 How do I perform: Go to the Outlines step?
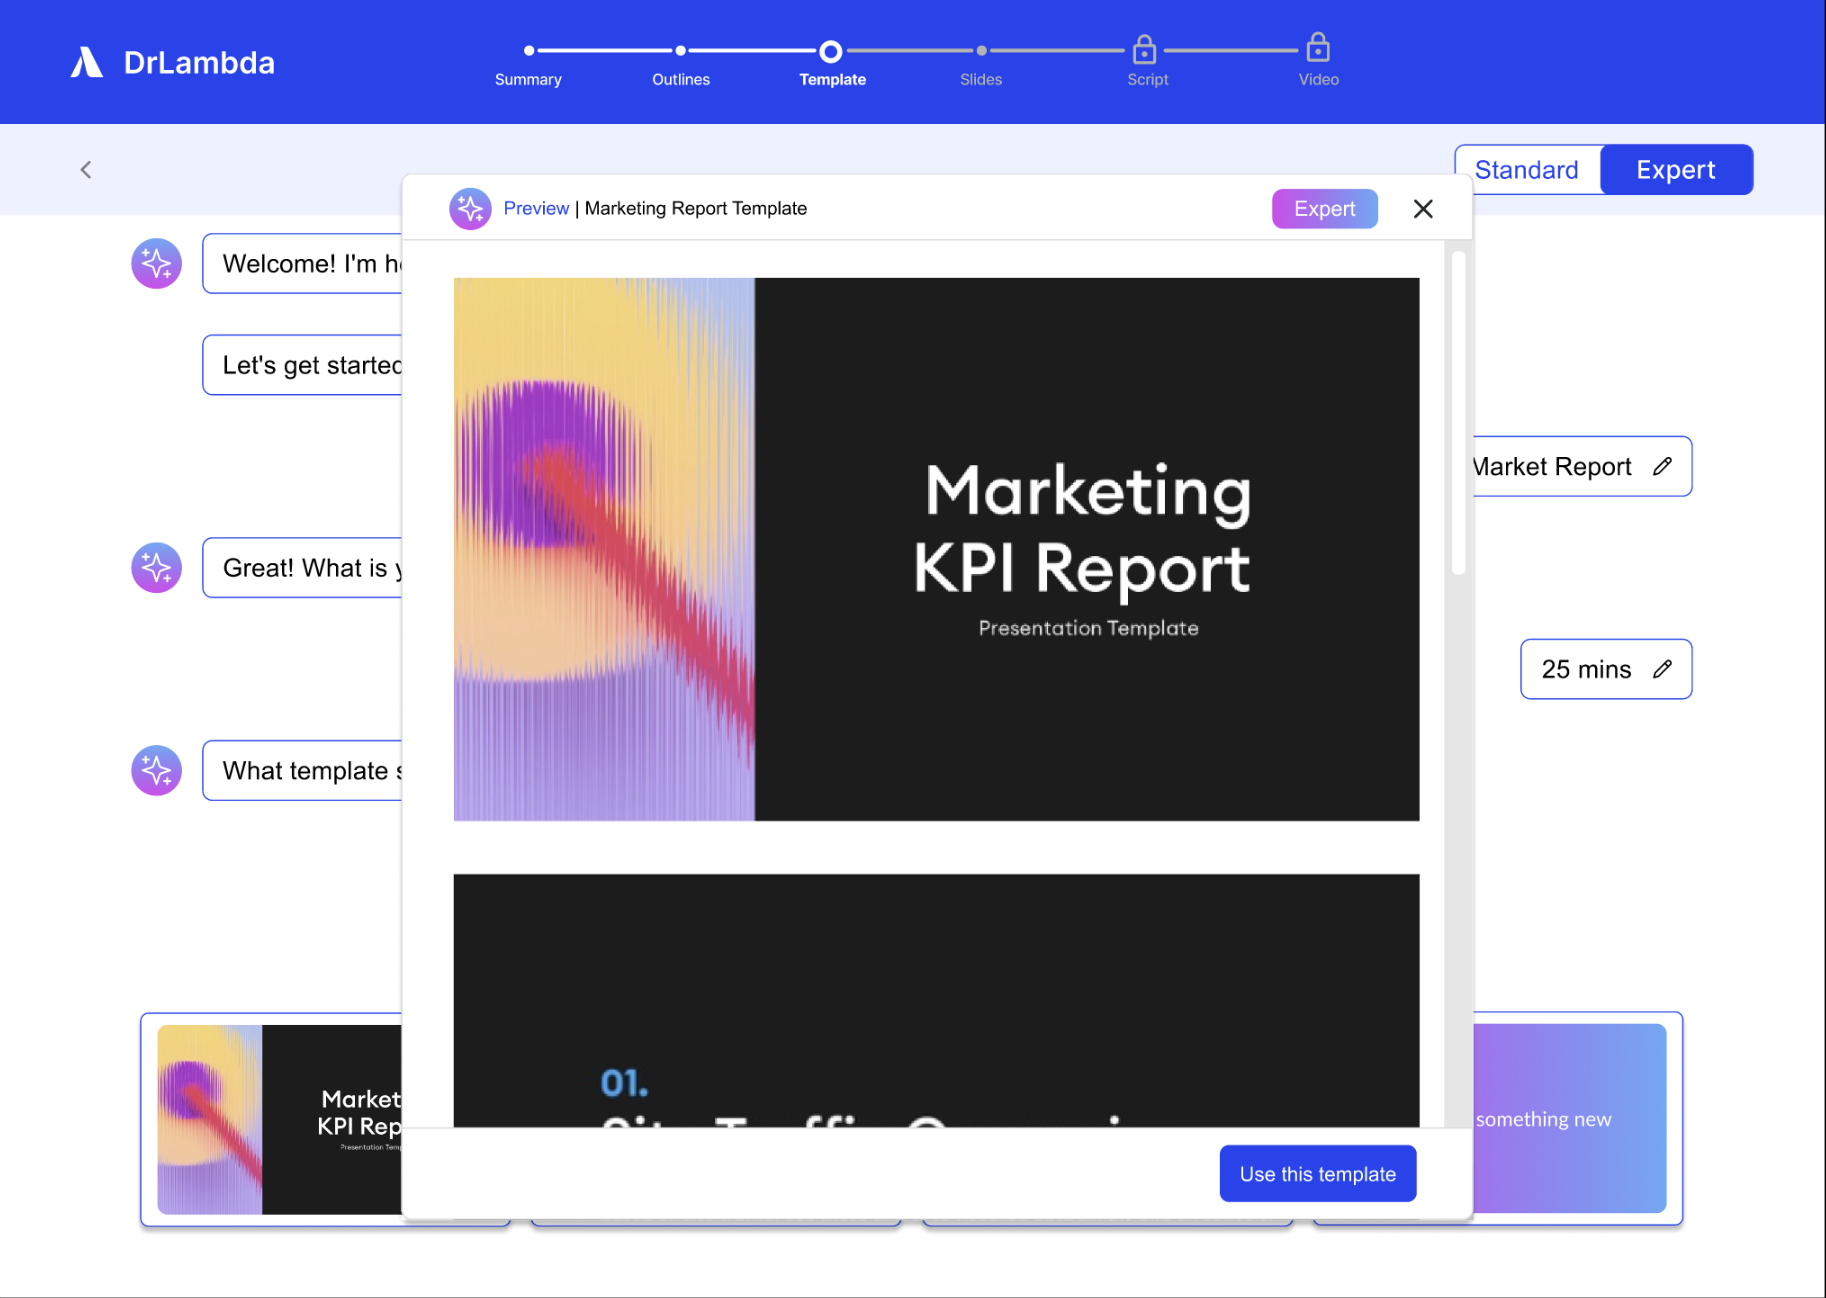[x=681, y=79]
